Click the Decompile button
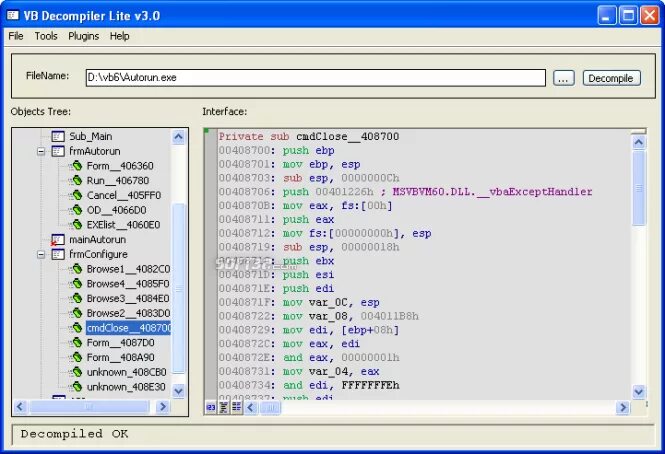665x454 pixels. [612, 78]
